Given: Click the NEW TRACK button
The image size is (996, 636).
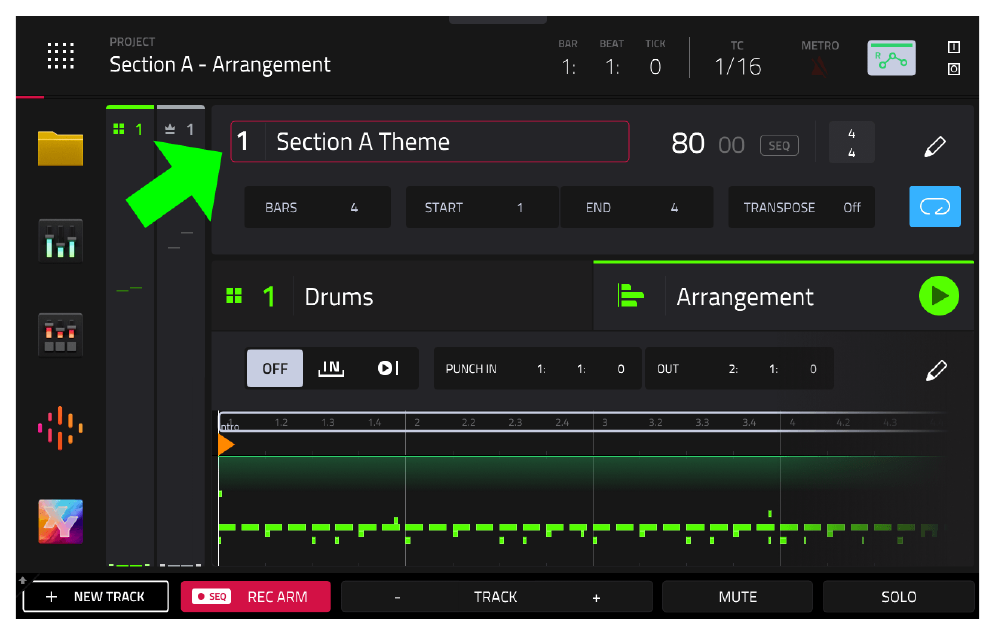Looking at the screenshot, I should click(95, 596).
